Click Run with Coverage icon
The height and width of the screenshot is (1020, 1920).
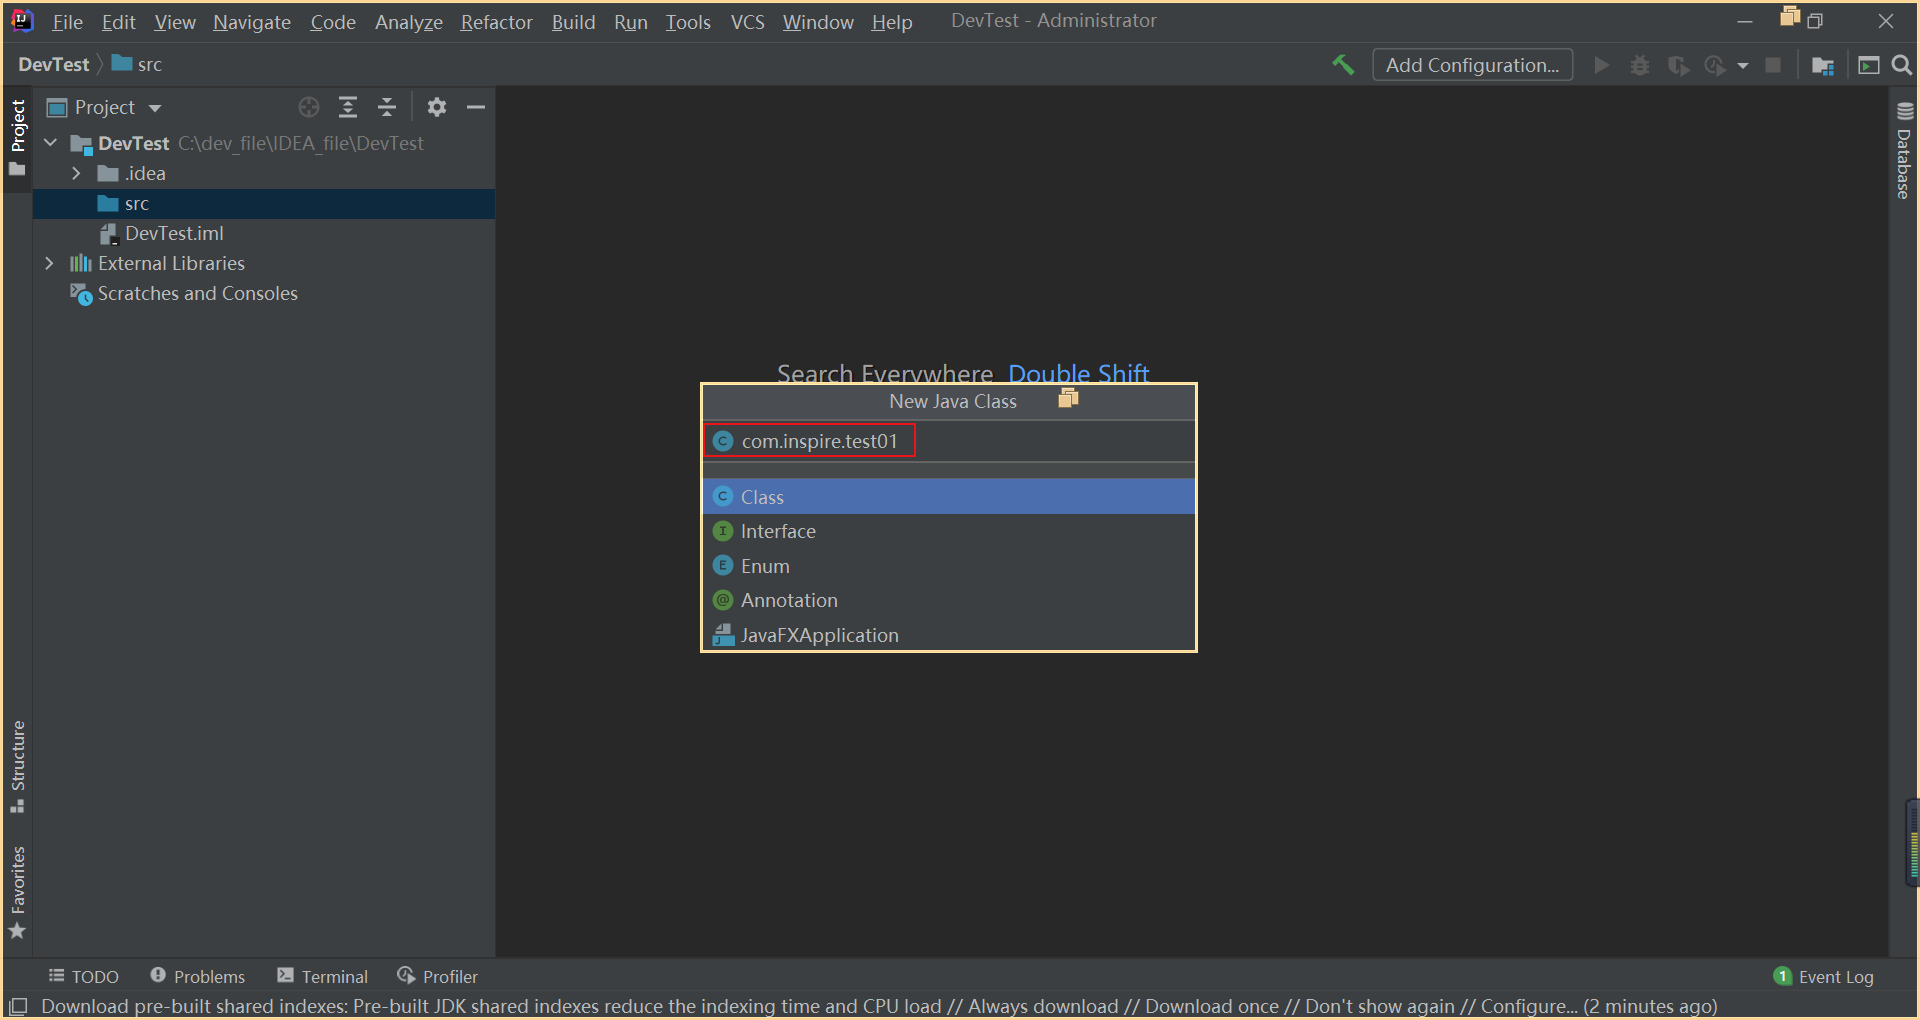[x=1678, y=65]
